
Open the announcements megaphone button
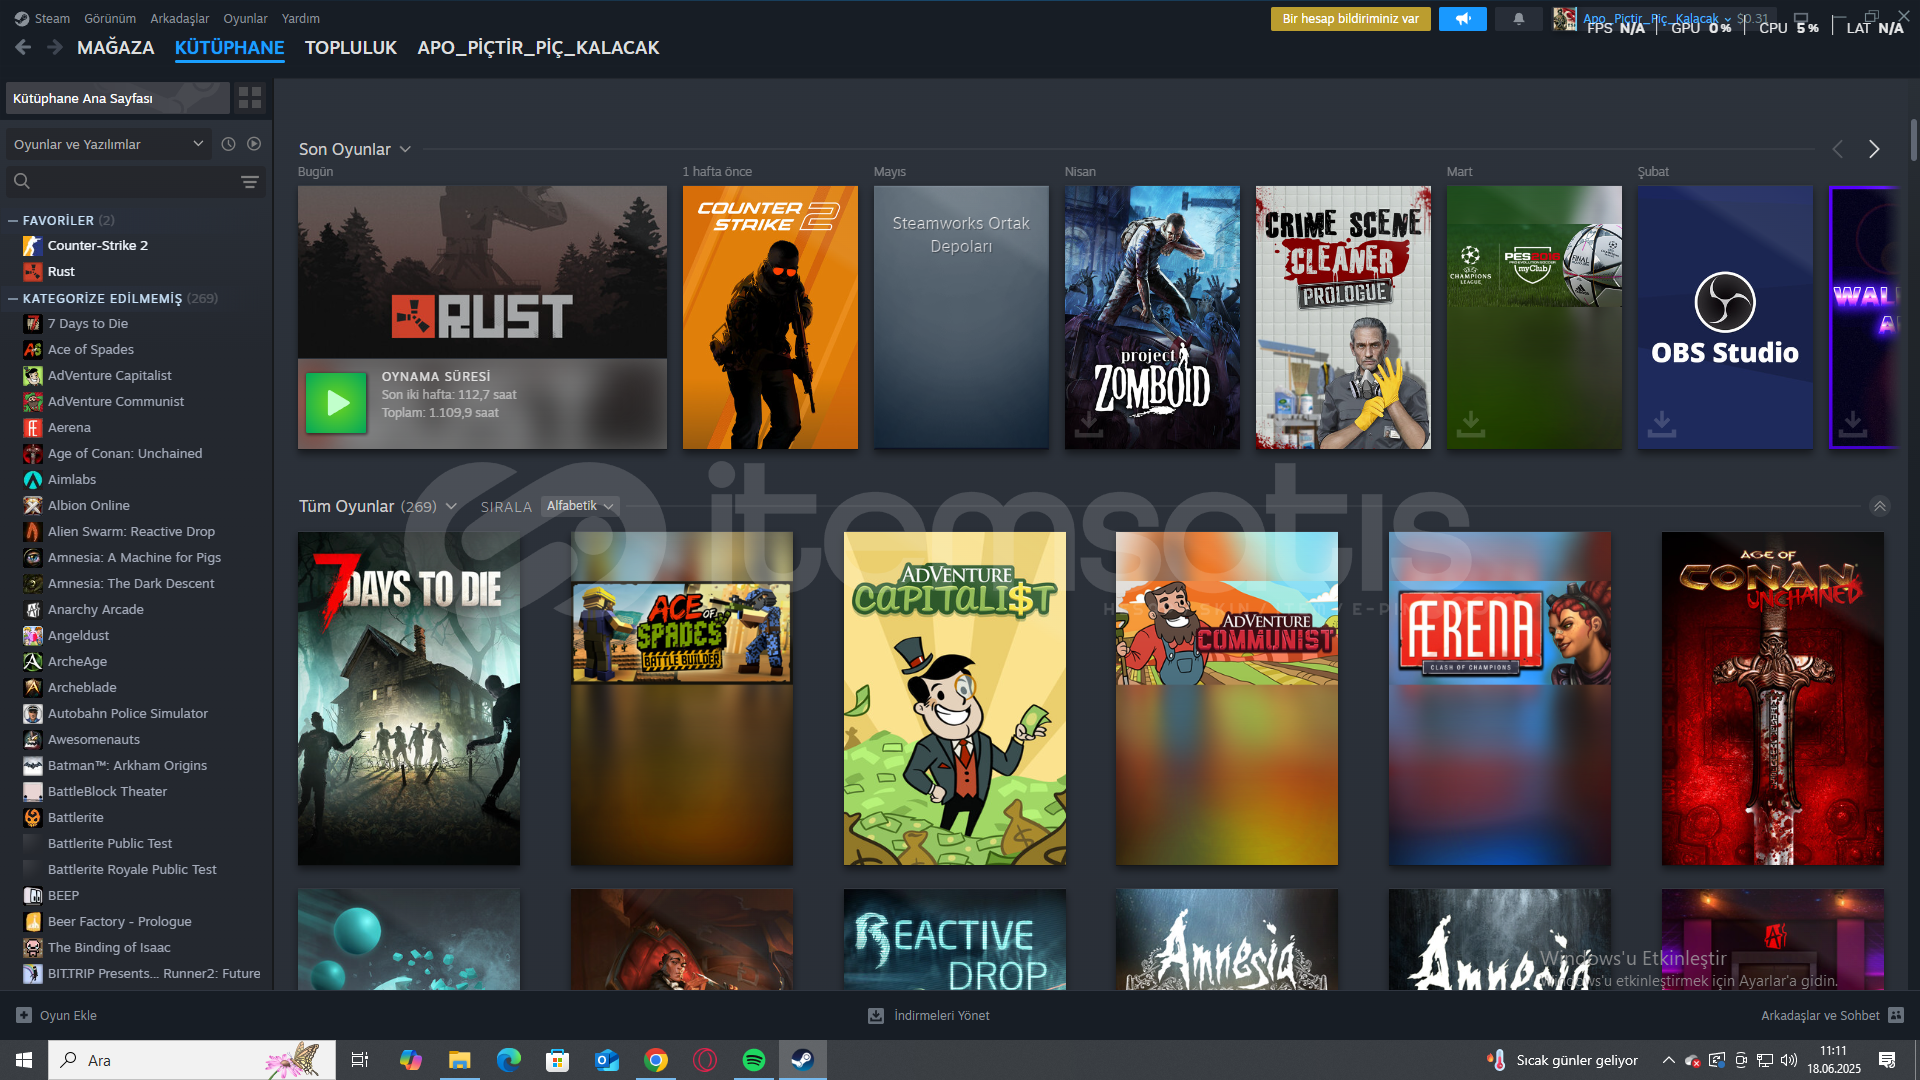point(1462,19)
